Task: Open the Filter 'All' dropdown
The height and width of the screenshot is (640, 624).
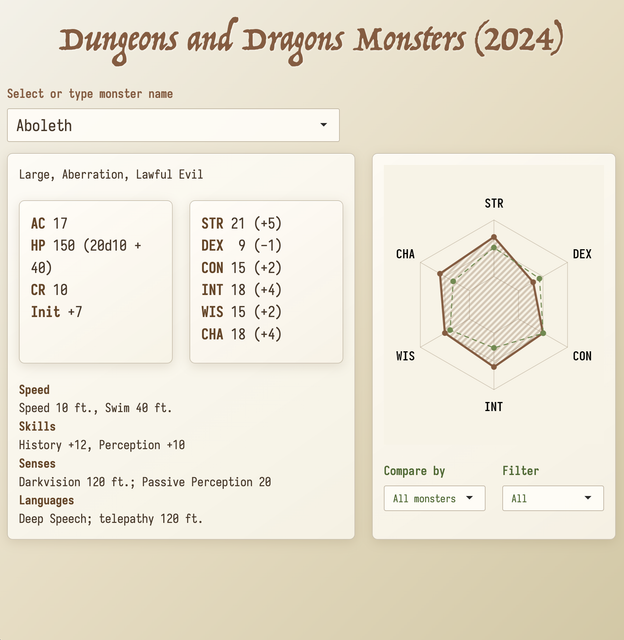Action: (x=553, y=498)
